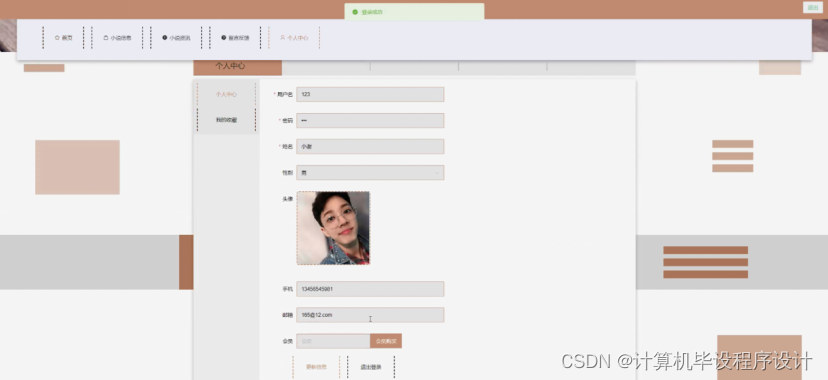The height and width of the screenshot is (380, 828).
Task: Open 个人中心 in the top navigation bar
Action: [294, 38]
